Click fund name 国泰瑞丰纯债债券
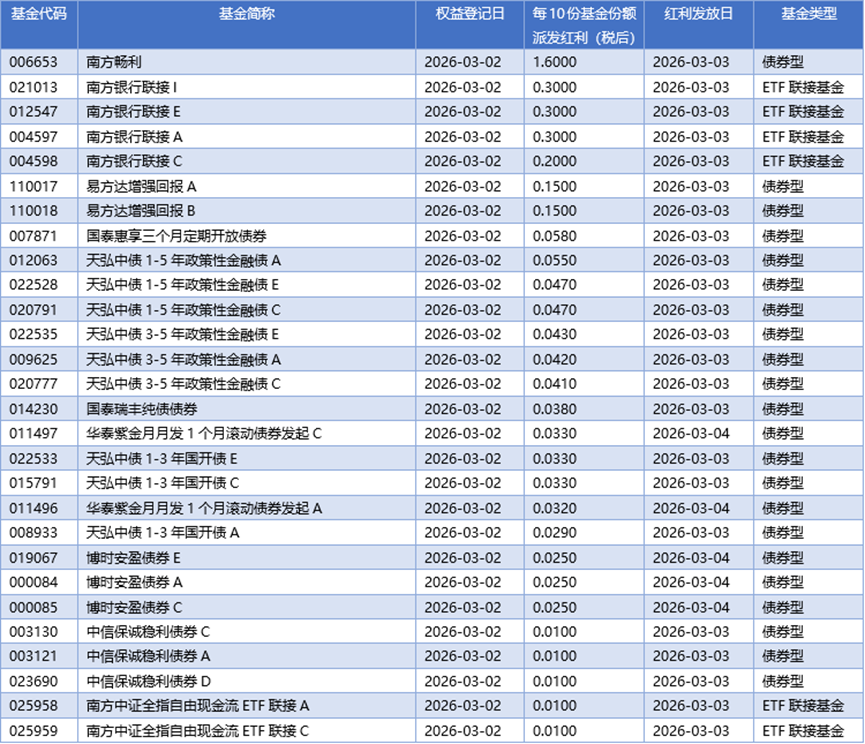This screenshot has height=744, width=865. pos(142,409)
